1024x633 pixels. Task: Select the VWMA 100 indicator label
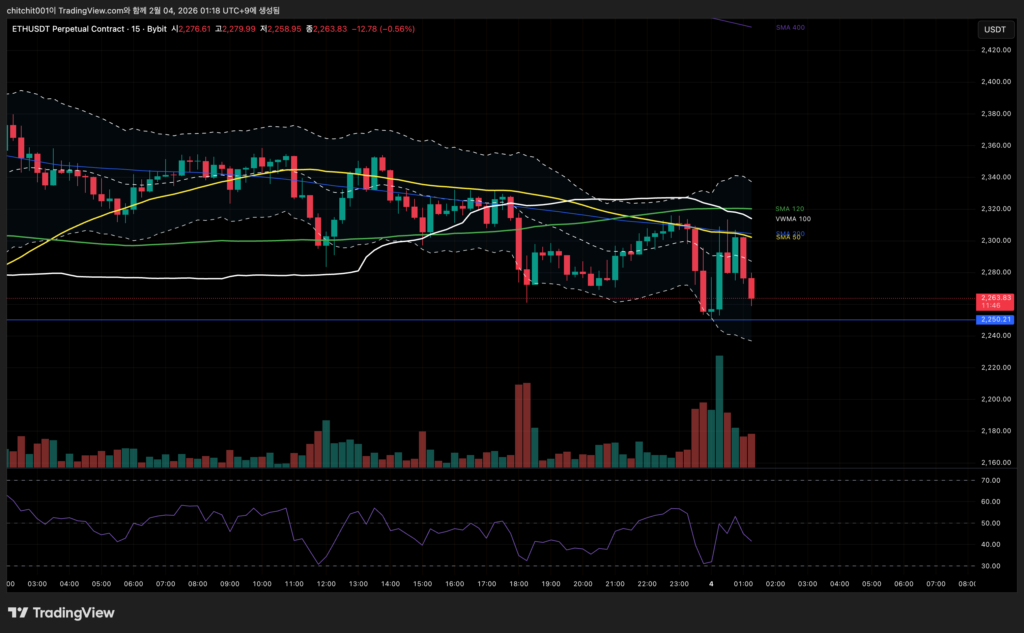click(792, 217)
